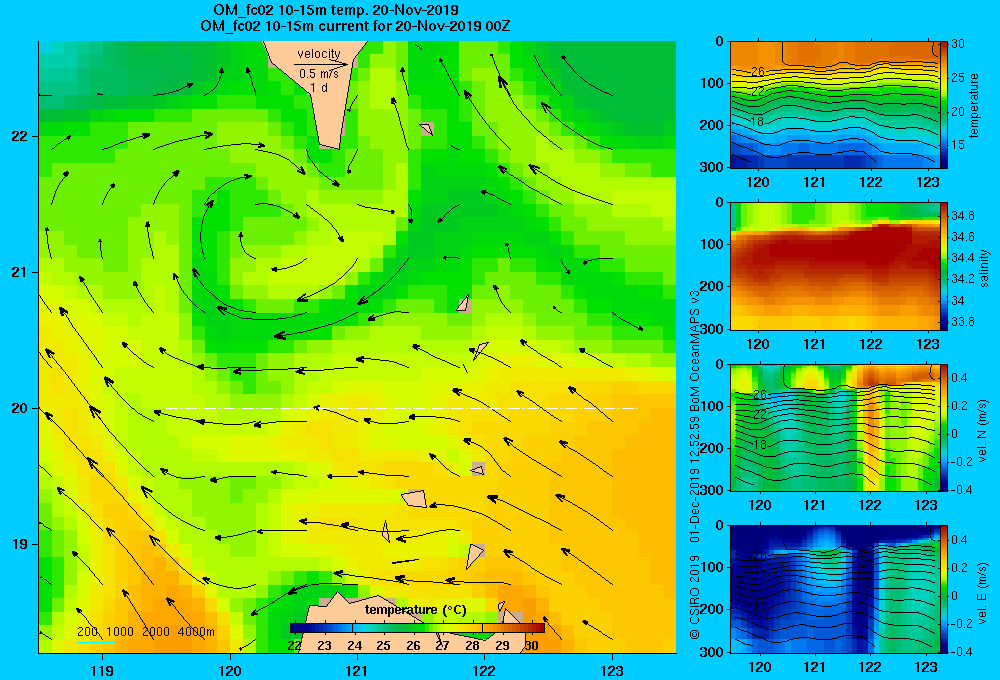Click main map's longitude label 121
This screenshot has height=680, width=1000.
click(357, 670)
